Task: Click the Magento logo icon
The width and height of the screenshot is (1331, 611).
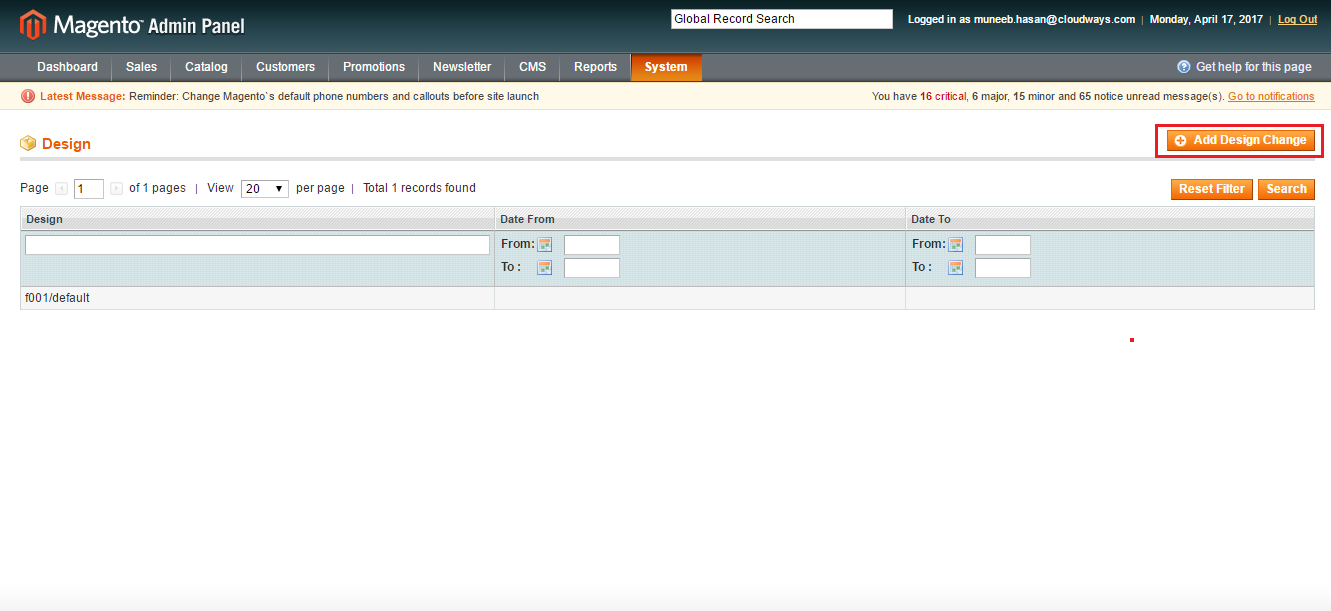Action: [33, 24]
